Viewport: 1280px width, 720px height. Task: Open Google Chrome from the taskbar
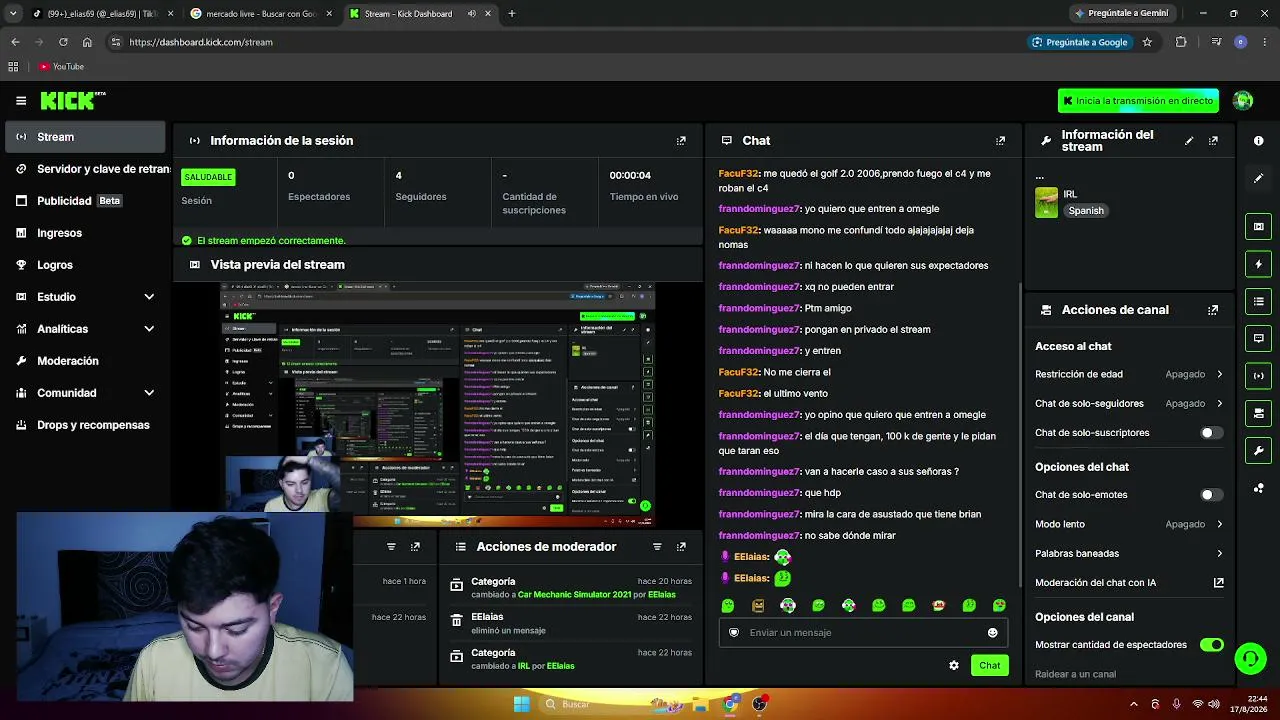click(731, 704)
